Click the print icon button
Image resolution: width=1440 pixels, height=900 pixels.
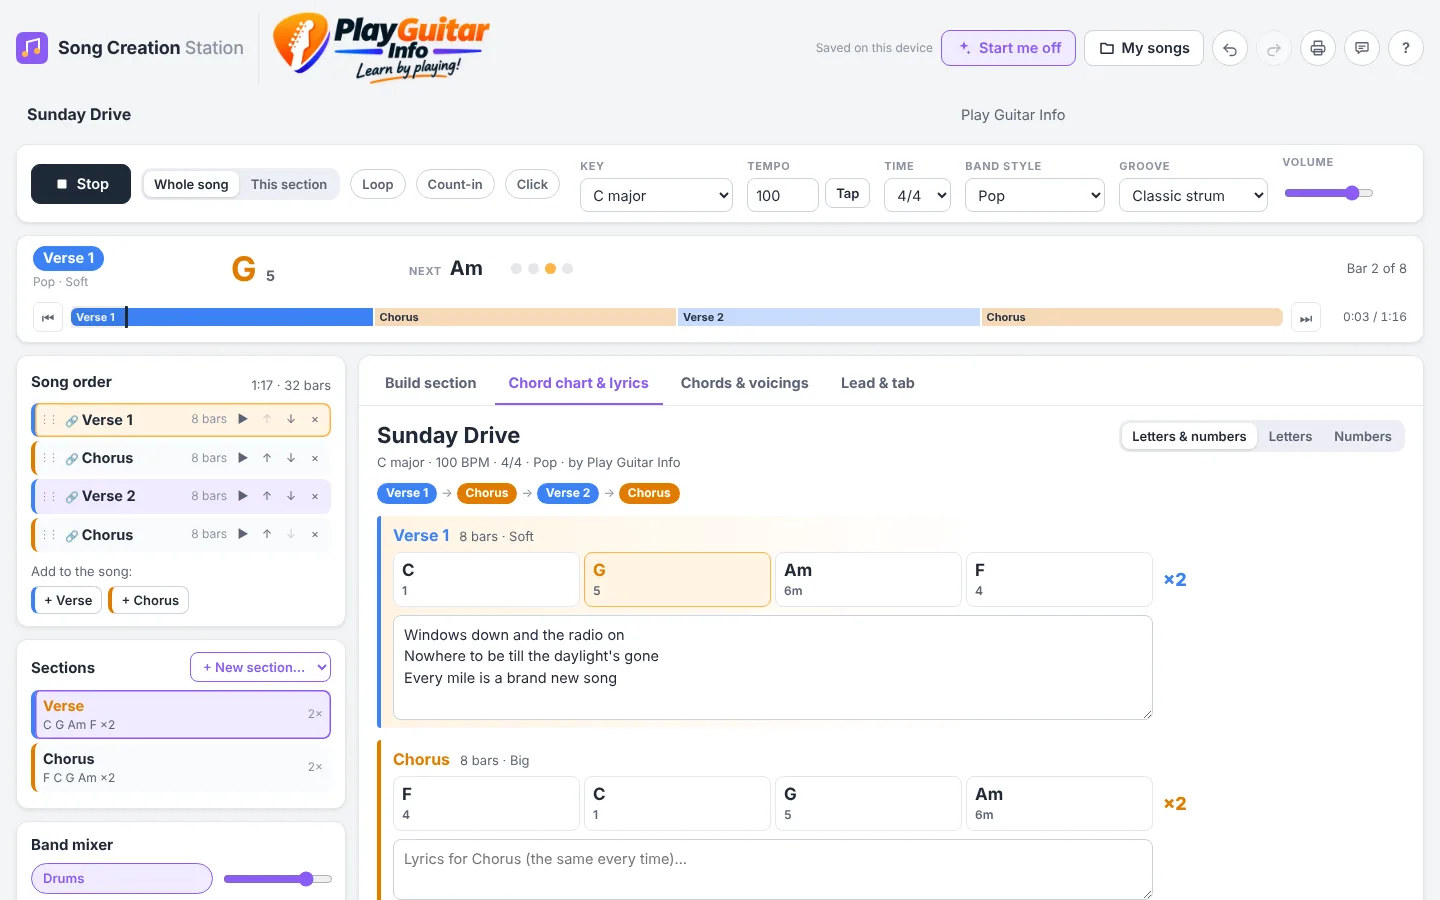[x=1318, y=48]
